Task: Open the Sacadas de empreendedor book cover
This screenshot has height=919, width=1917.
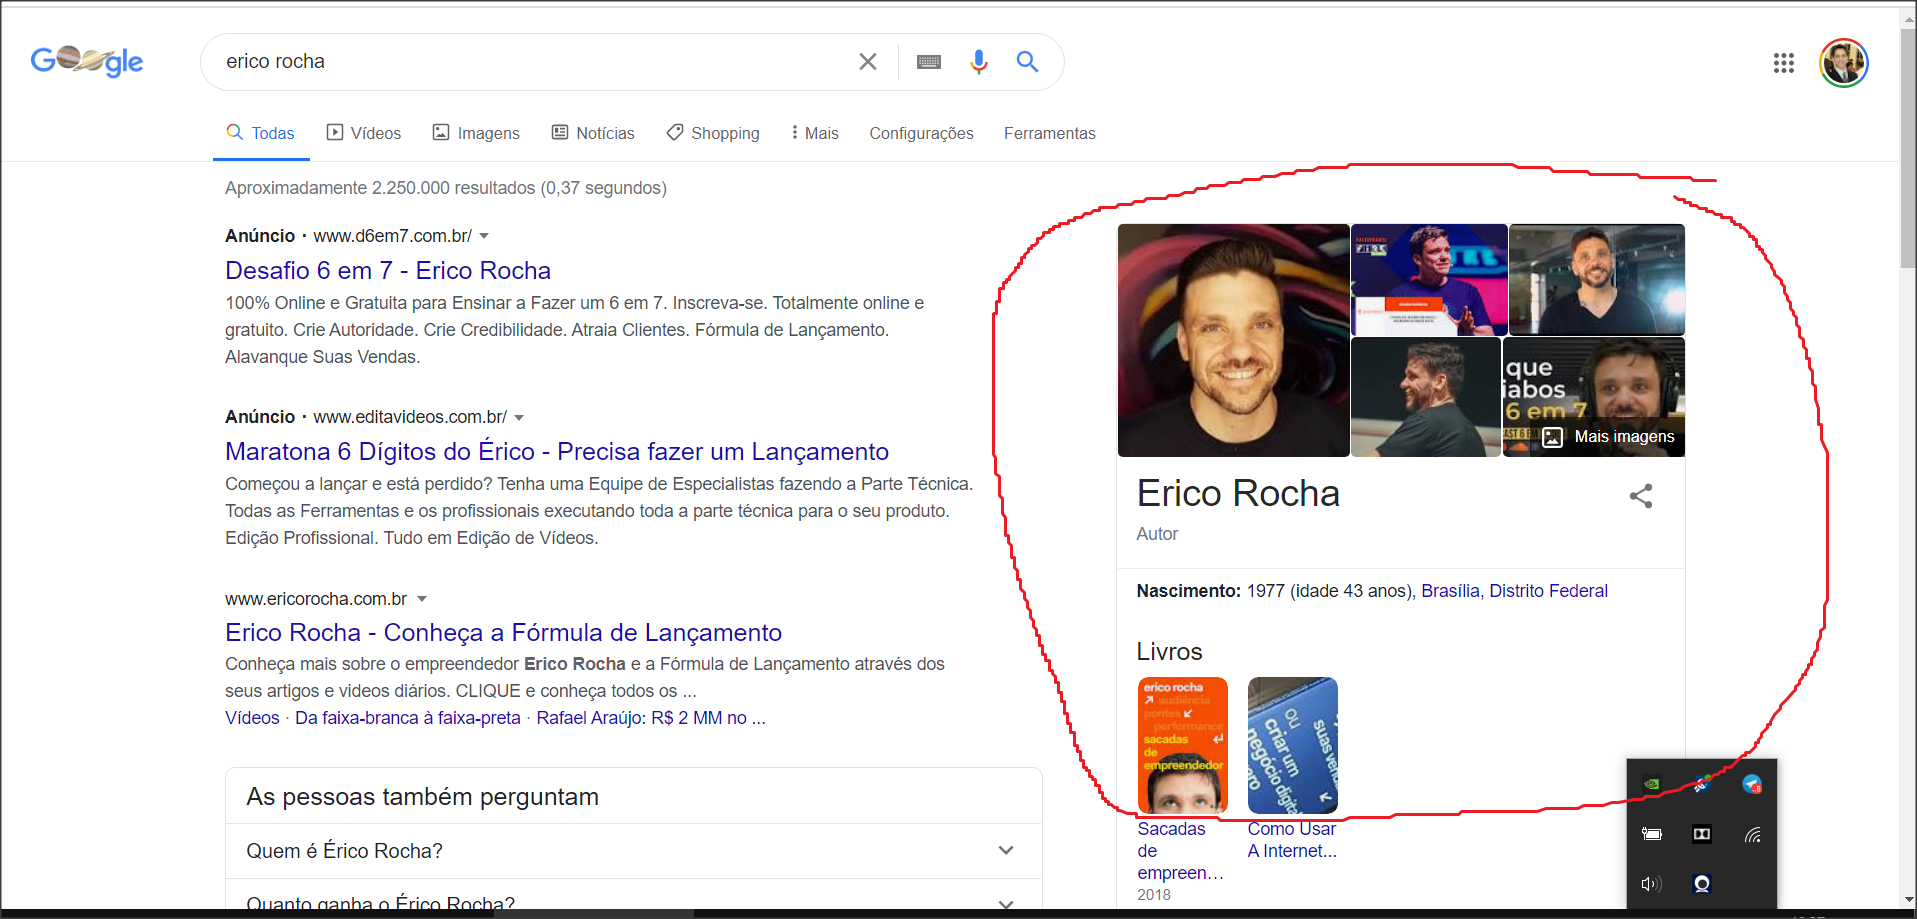Action: (1182, 745)
